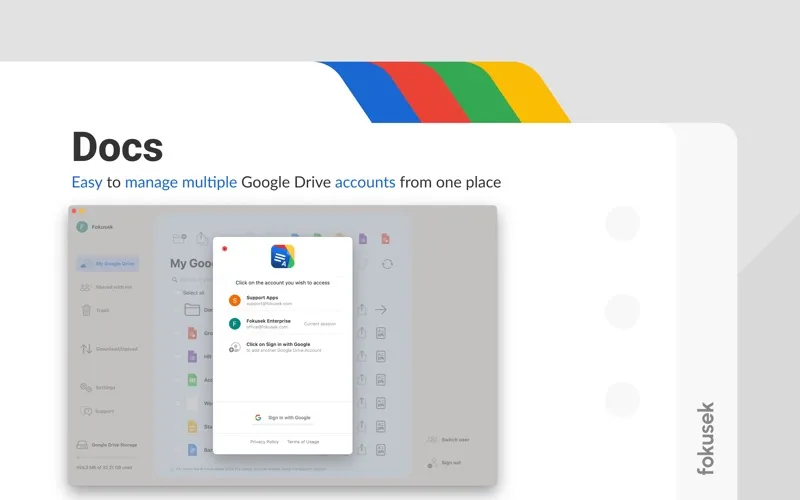800x500 pixels.
Task: Open Settings in the sidebar
Action: click(98, 388)
